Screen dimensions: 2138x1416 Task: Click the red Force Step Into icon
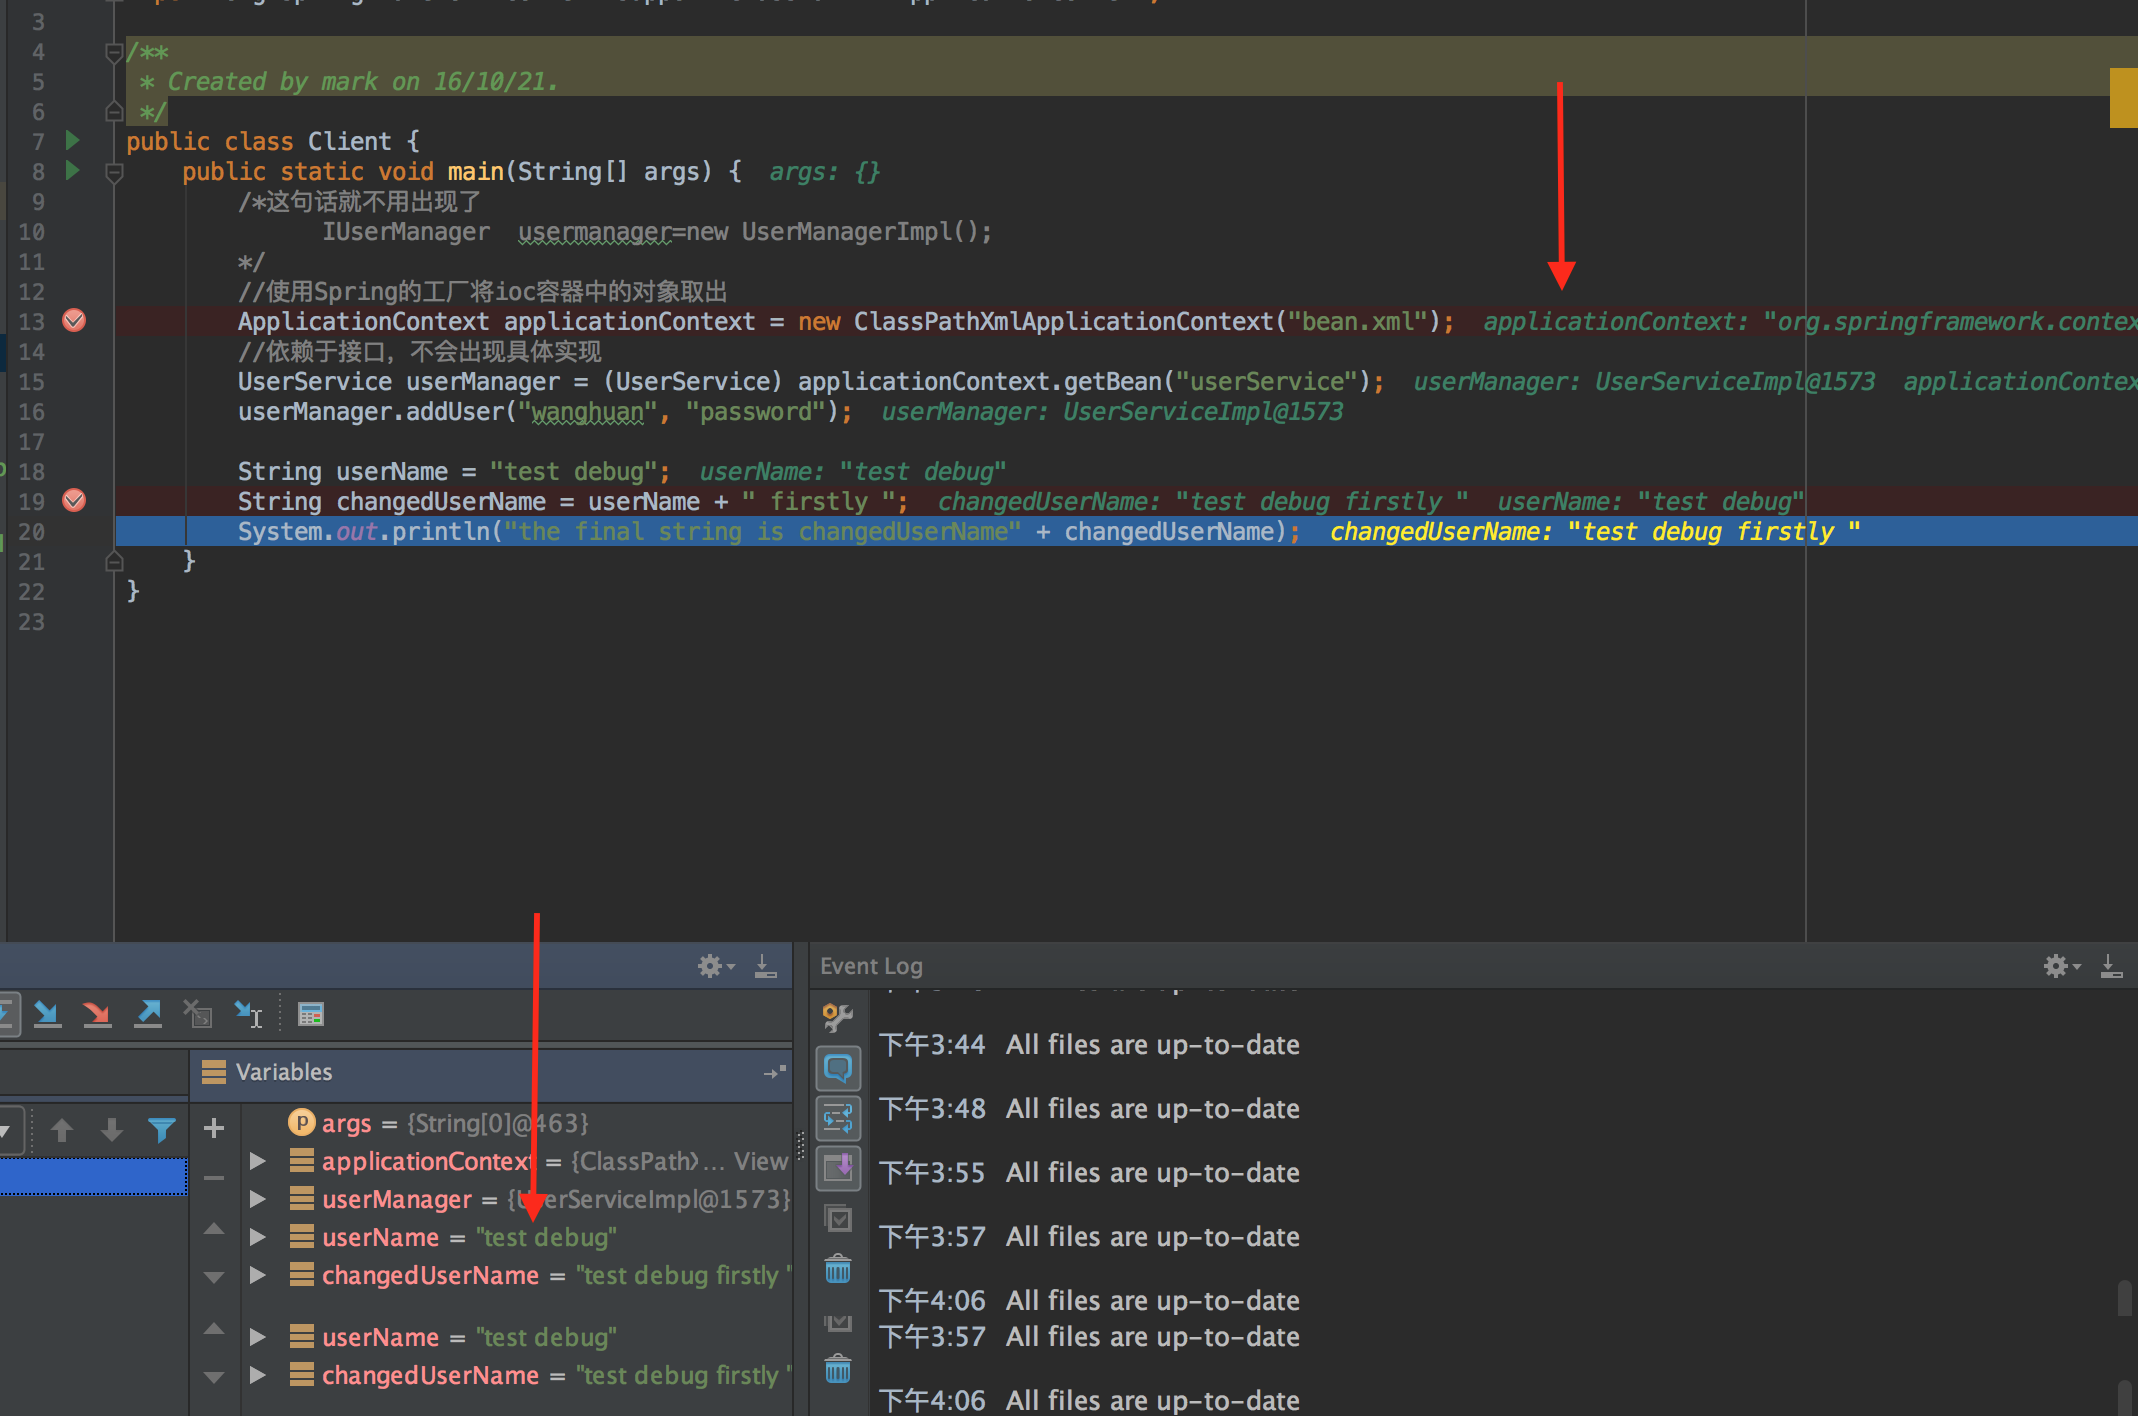97,1014
